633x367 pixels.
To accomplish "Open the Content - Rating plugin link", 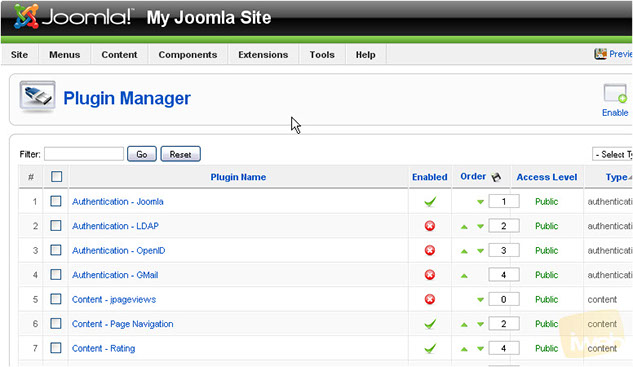I will 103,348.
